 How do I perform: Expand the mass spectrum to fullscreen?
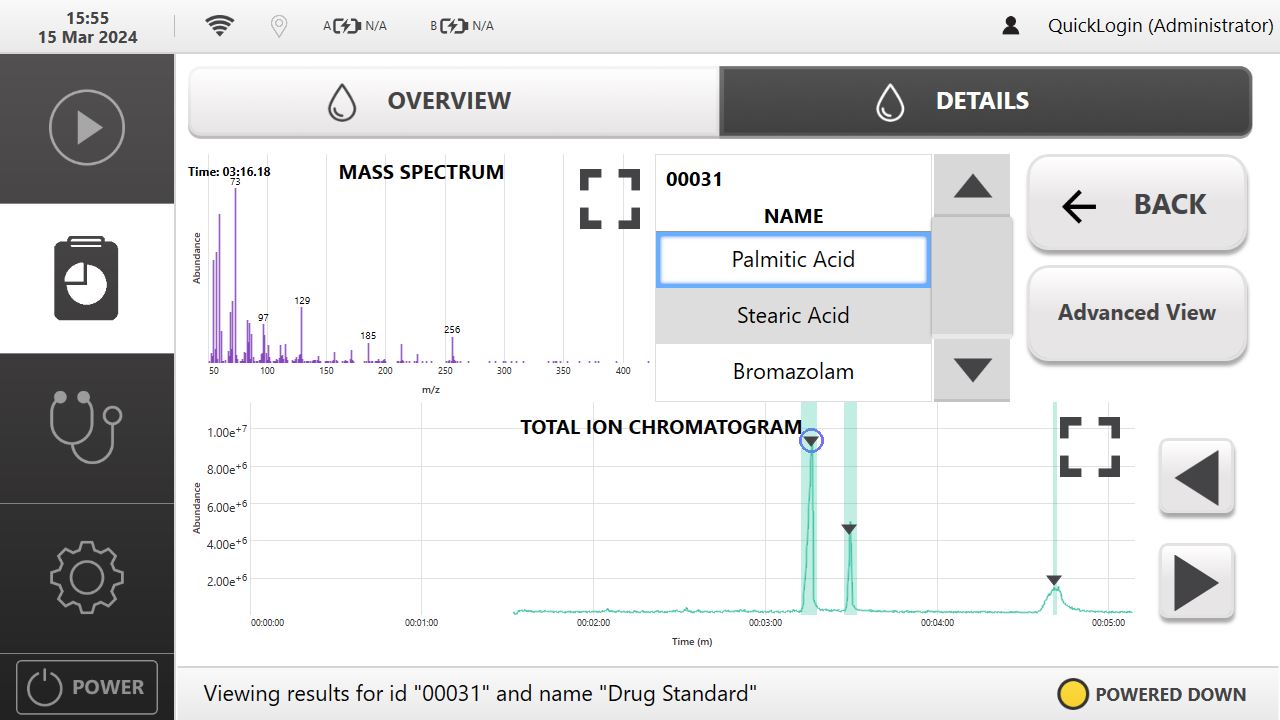click(609, 198)
